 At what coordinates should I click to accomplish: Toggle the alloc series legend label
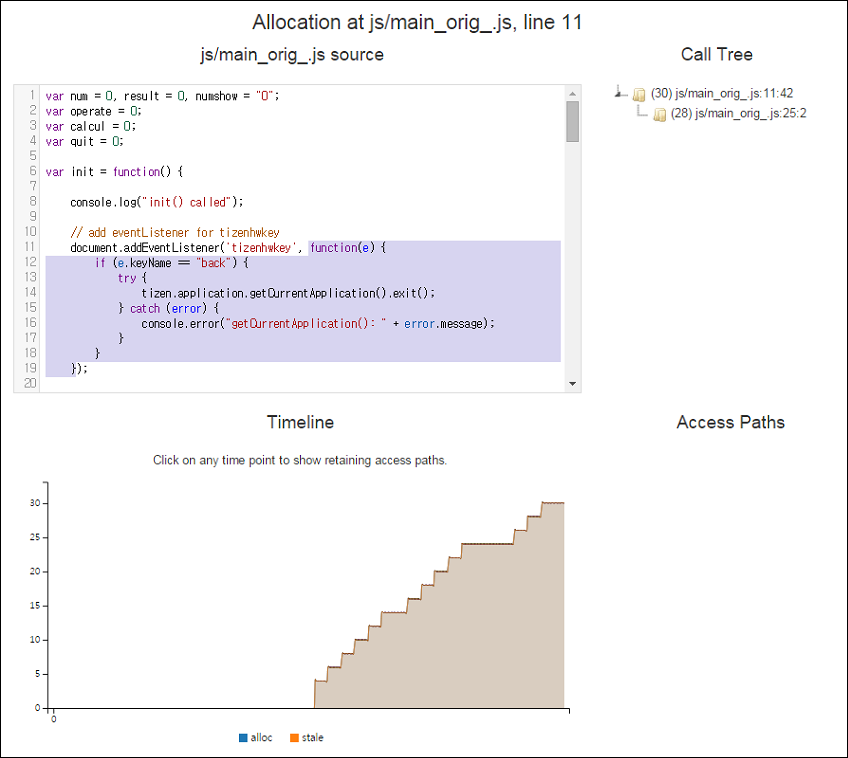coord(261,738)
